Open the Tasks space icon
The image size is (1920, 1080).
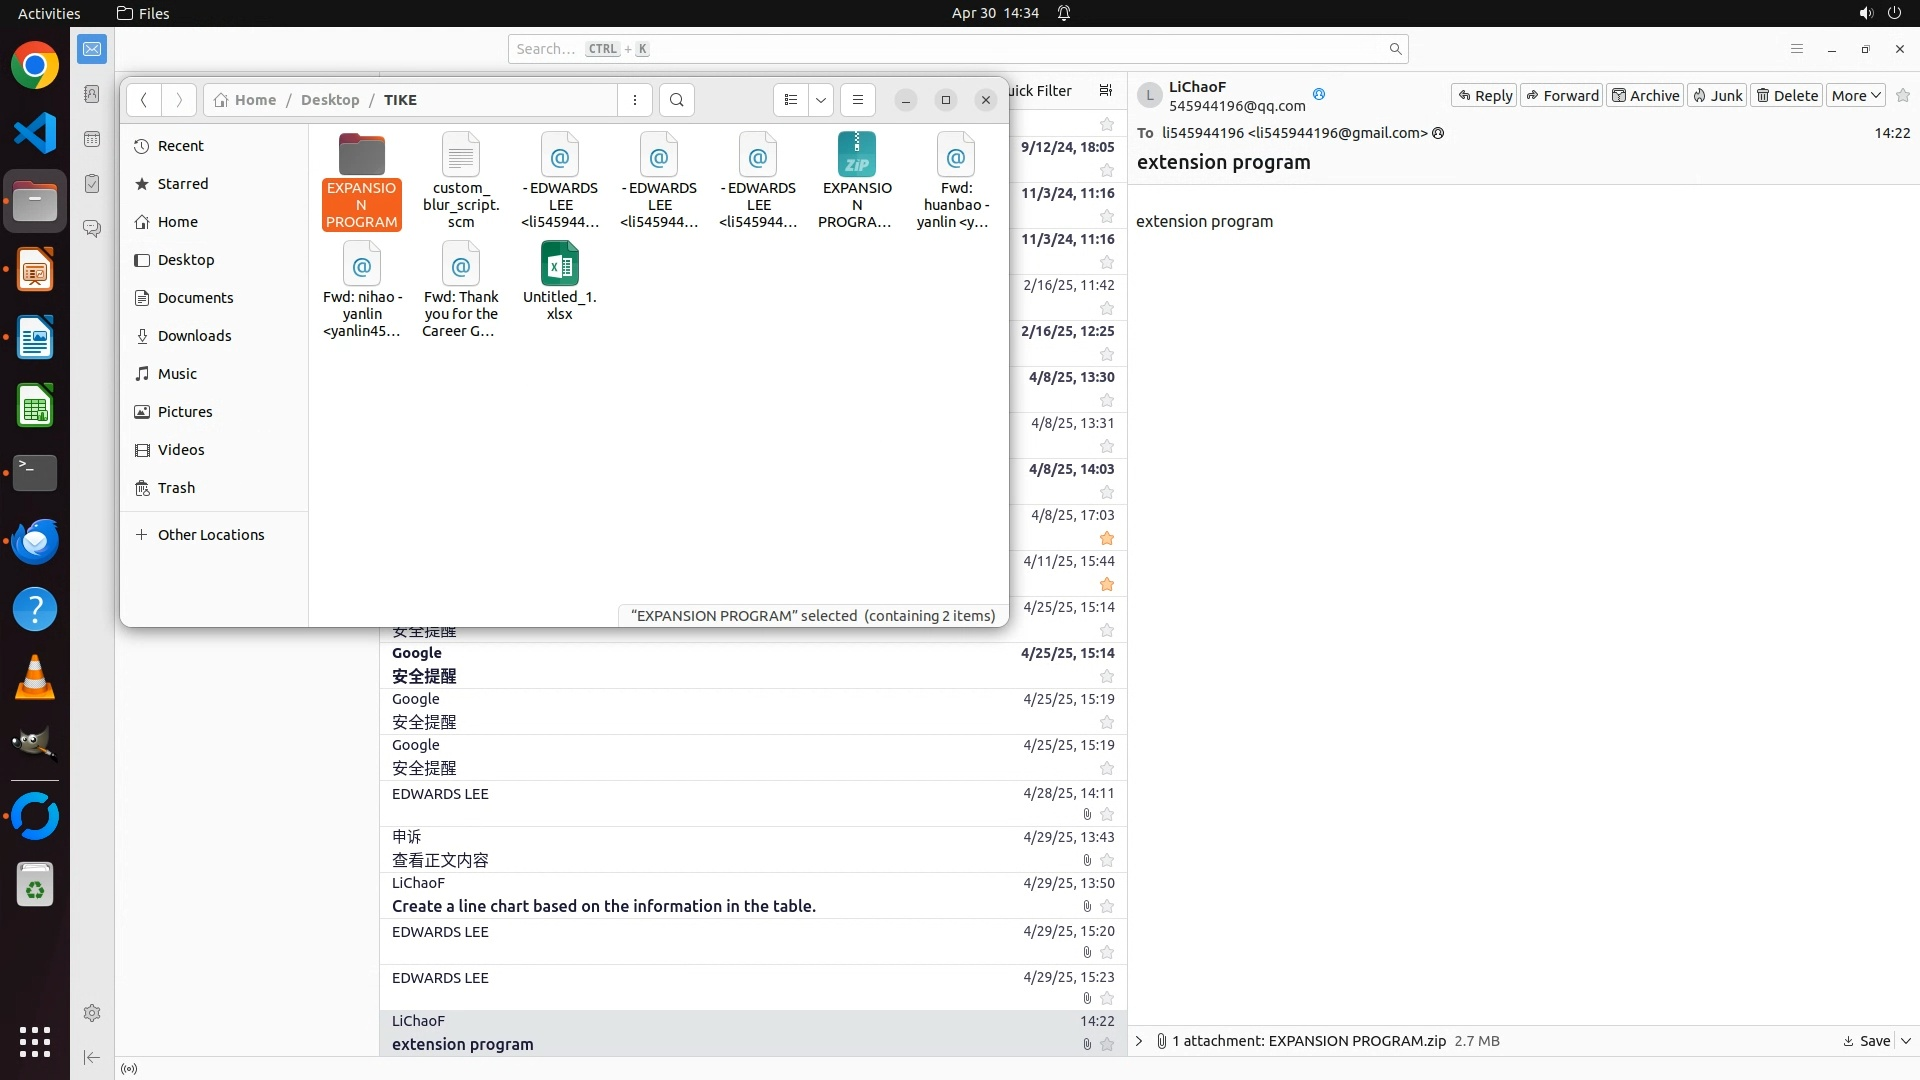pos(92,184)
